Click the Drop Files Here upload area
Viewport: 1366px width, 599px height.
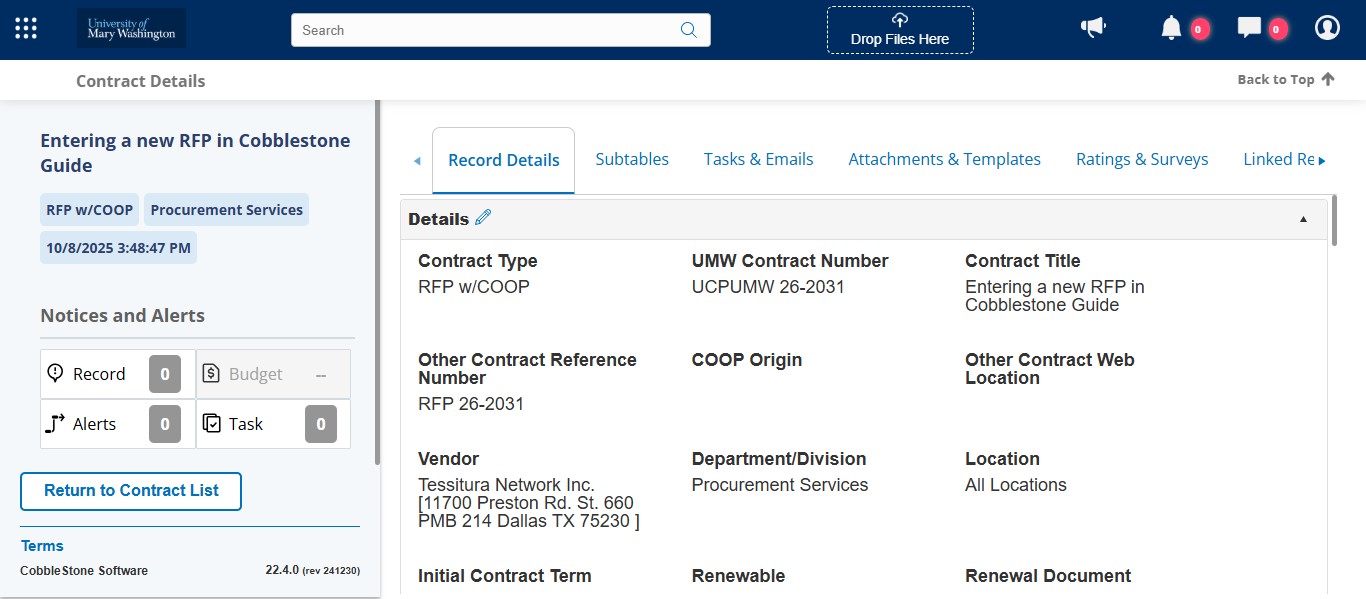click(x=899, y=30)
